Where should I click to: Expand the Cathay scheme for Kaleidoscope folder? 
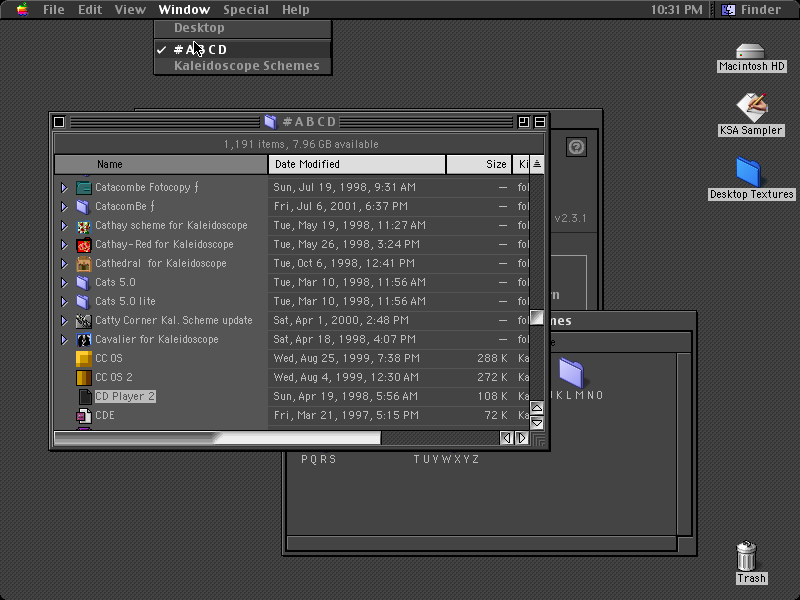tap(64, 226)
